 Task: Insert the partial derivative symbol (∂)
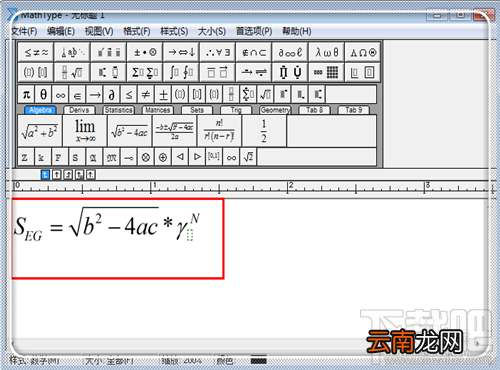[112, 95]
